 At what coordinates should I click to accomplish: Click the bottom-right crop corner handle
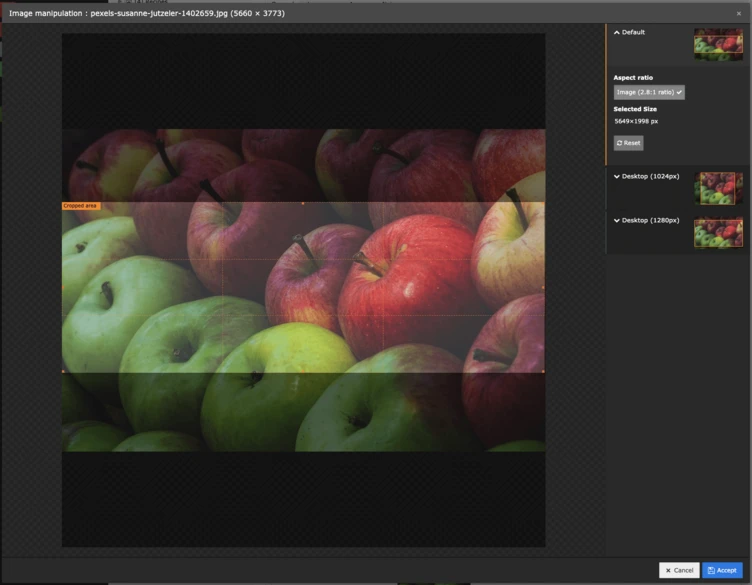[x=544, y=372]
